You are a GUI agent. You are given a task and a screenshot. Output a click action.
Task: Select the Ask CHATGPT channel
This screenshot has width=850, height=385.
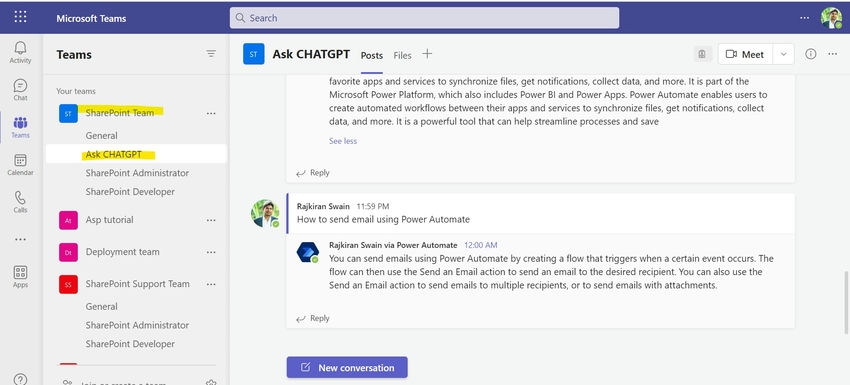(x=136, y=154)
